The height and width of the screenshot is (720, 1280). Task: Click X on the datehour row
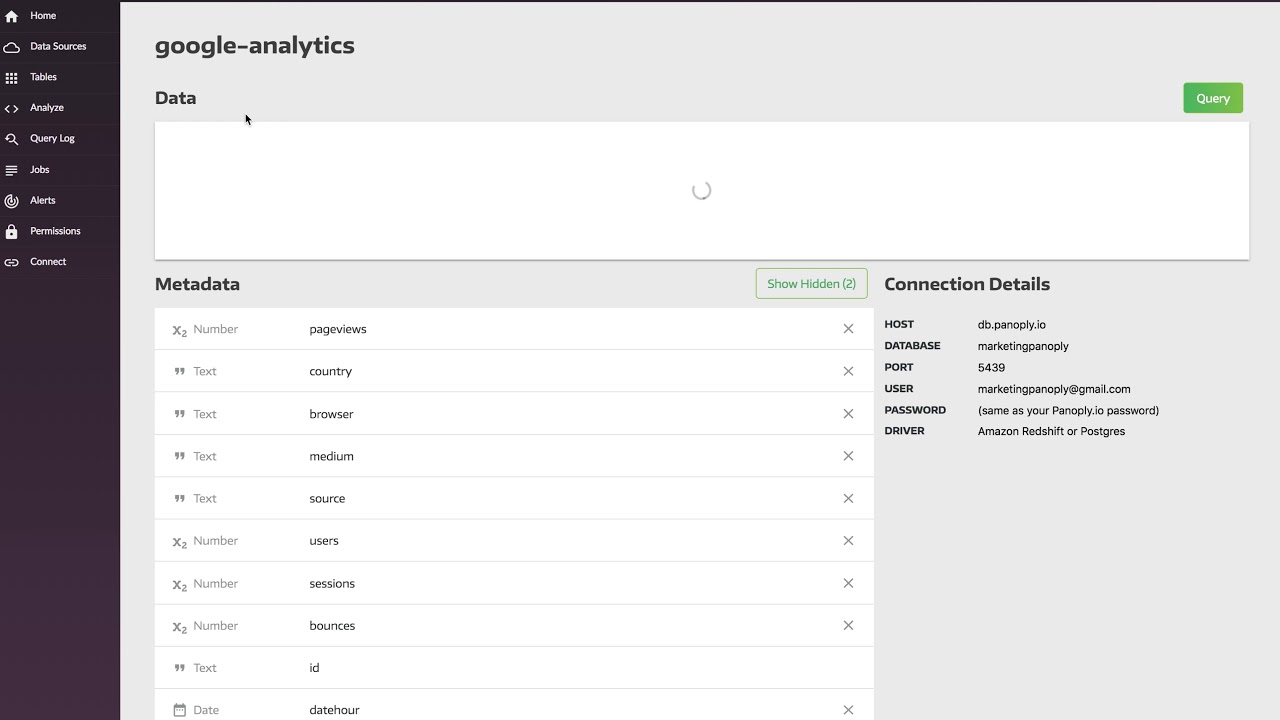click(x=848, y=710)
